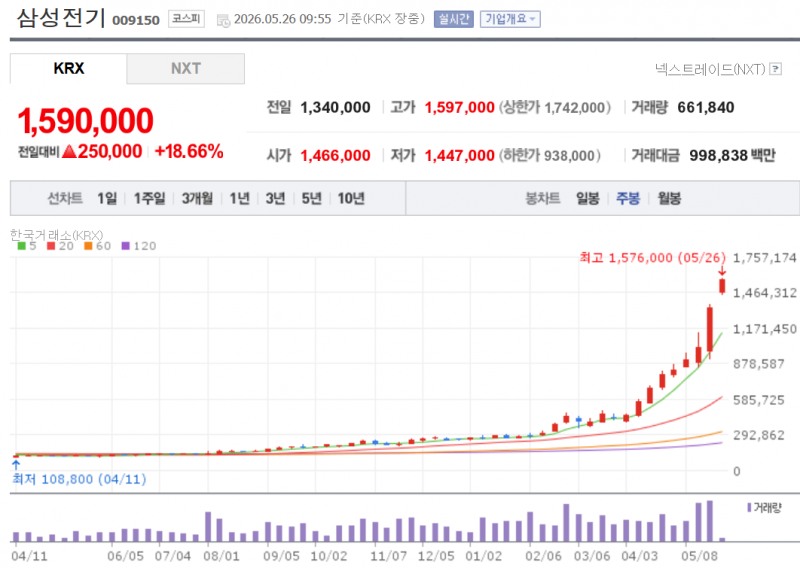
Task: Click the 한국거래소(KRX) chart label
Action: point(56,235)
